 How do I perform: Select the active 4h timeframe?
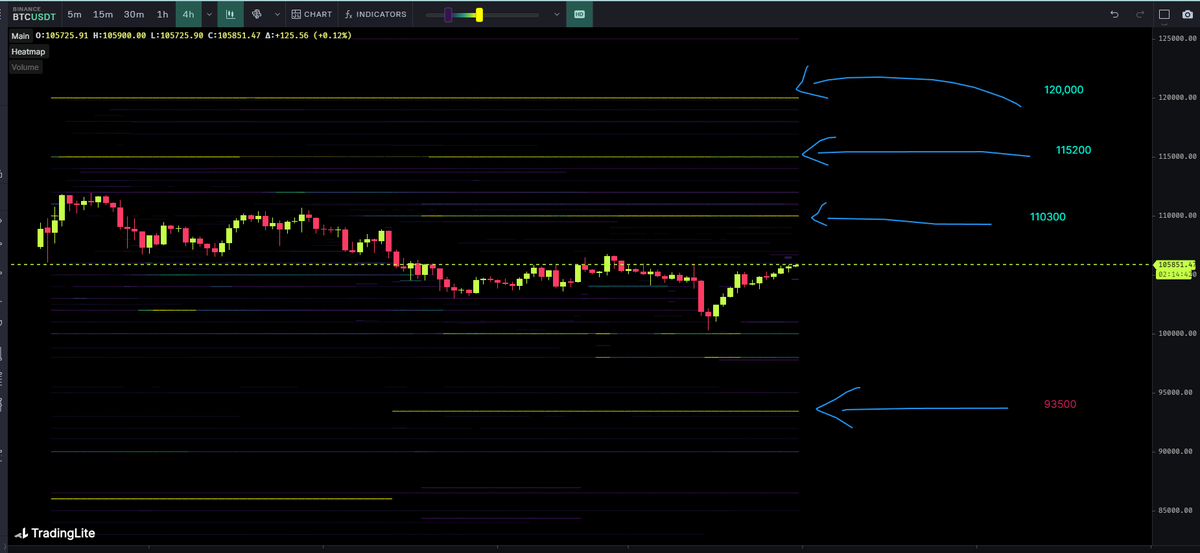(188, 14)
